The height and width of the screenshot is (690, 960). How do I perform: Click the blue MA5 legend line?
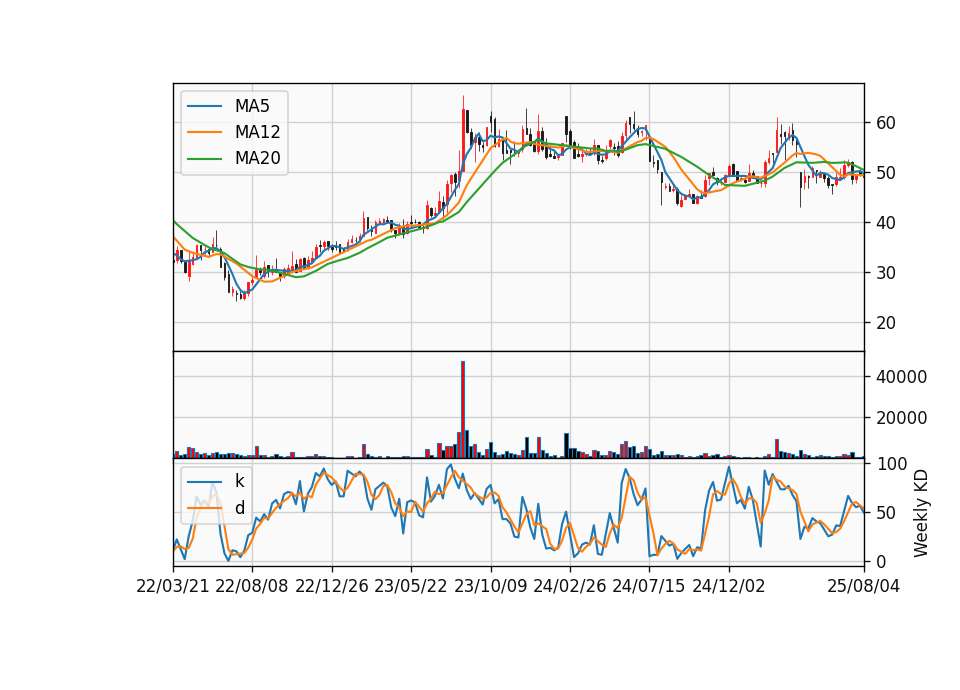click(x=204, y=107)
